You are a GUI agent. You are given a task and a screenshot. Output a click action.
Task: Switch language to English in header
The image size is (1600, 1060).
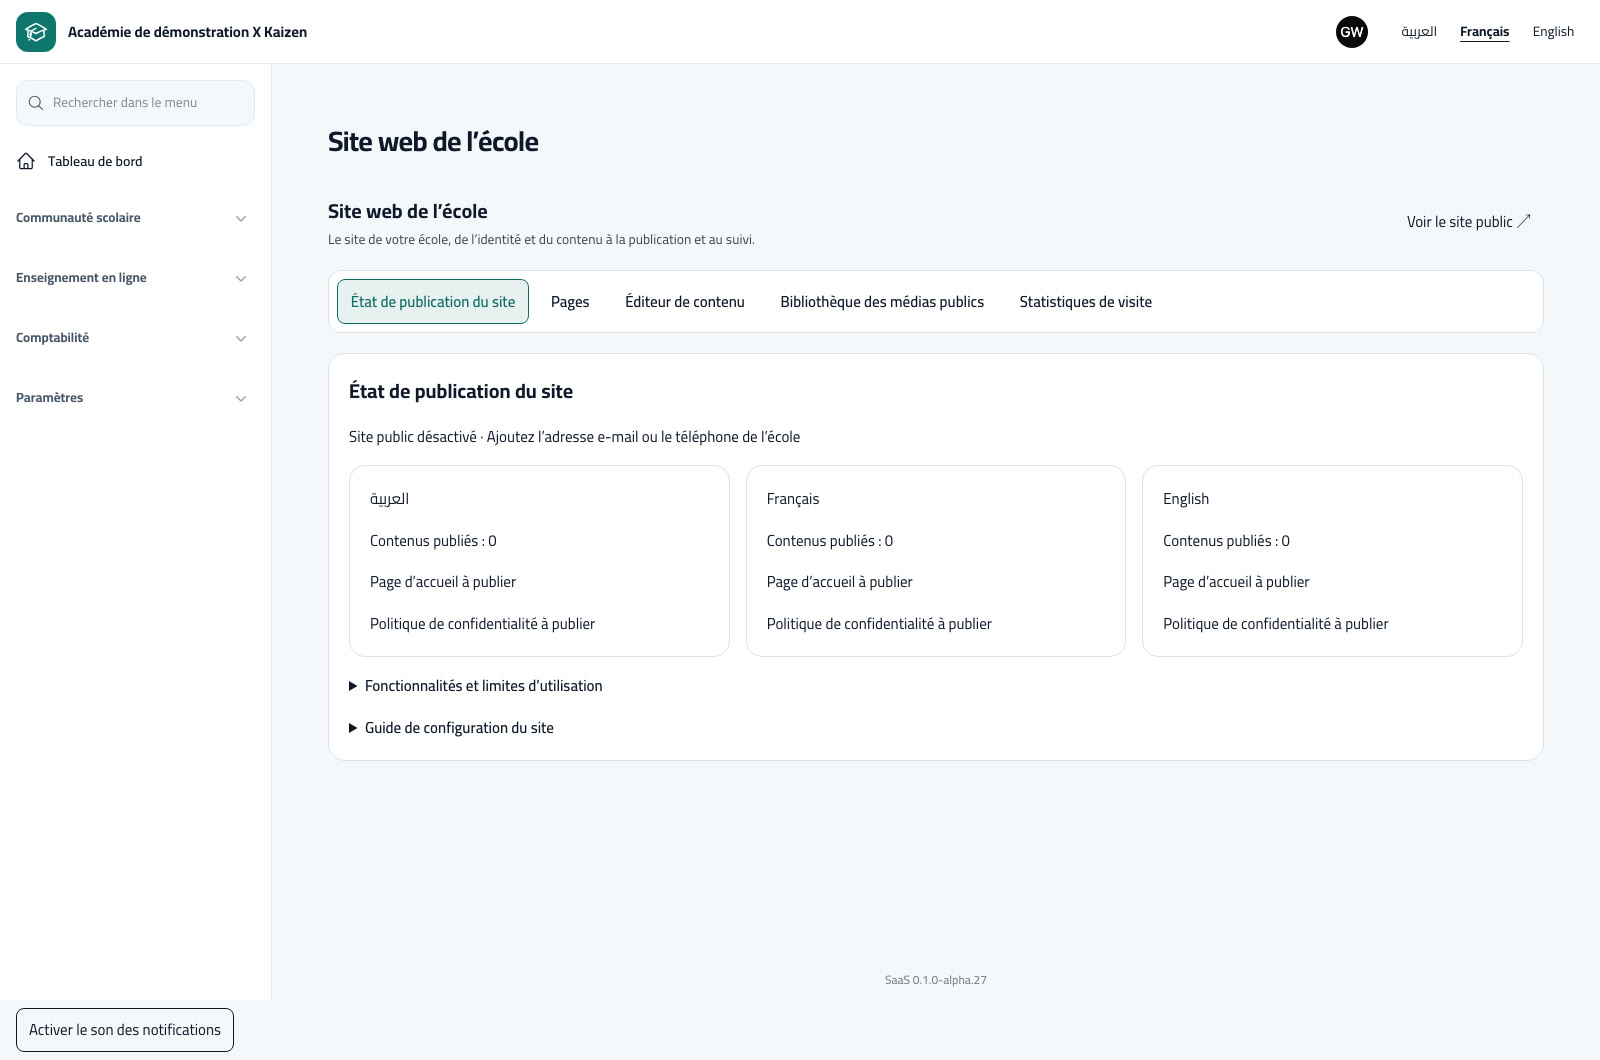(x=1553, y=32)
